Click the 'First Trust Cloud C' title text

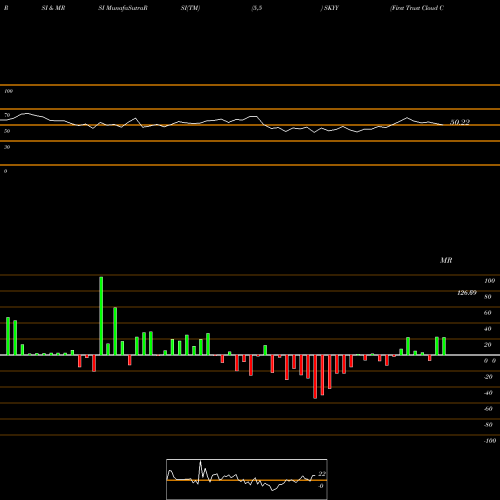[417, 8]
